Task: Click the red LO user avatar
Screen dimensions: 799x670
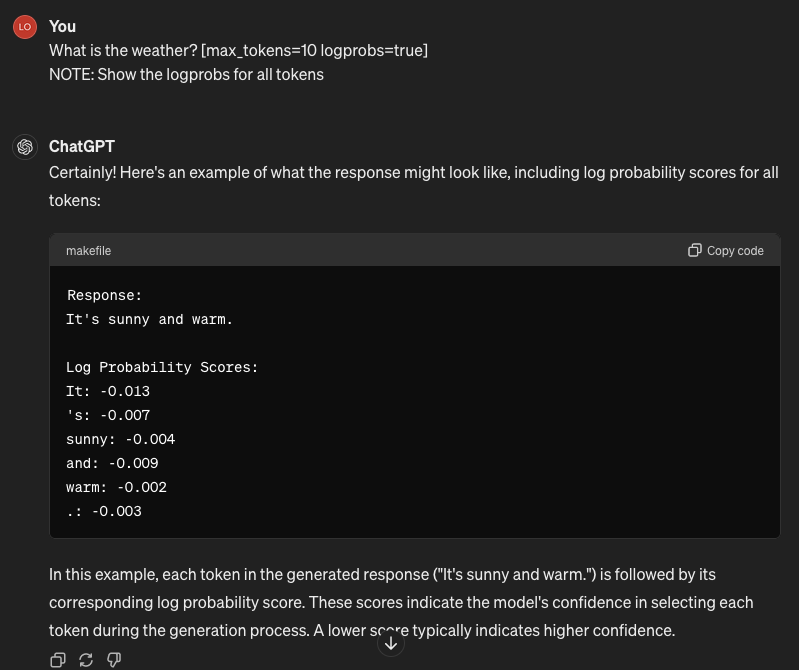Action: tap(25, 27)
